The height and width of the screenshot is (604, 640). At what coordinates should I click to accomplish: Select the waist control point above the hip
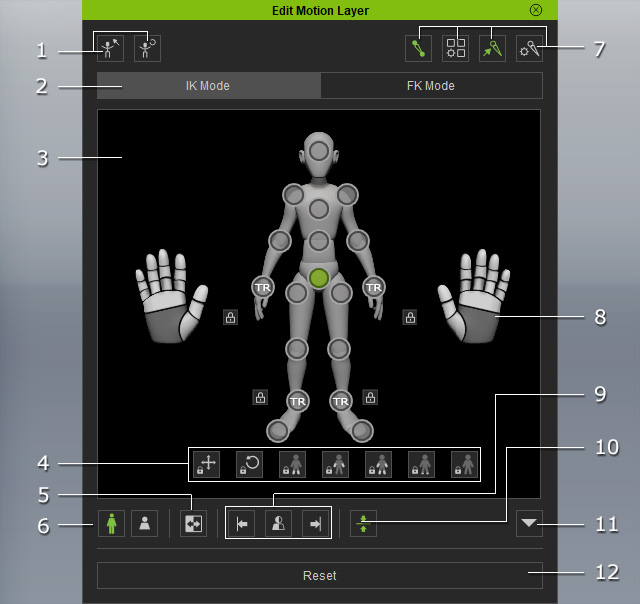pyautogui.click(x=319, y=241)
